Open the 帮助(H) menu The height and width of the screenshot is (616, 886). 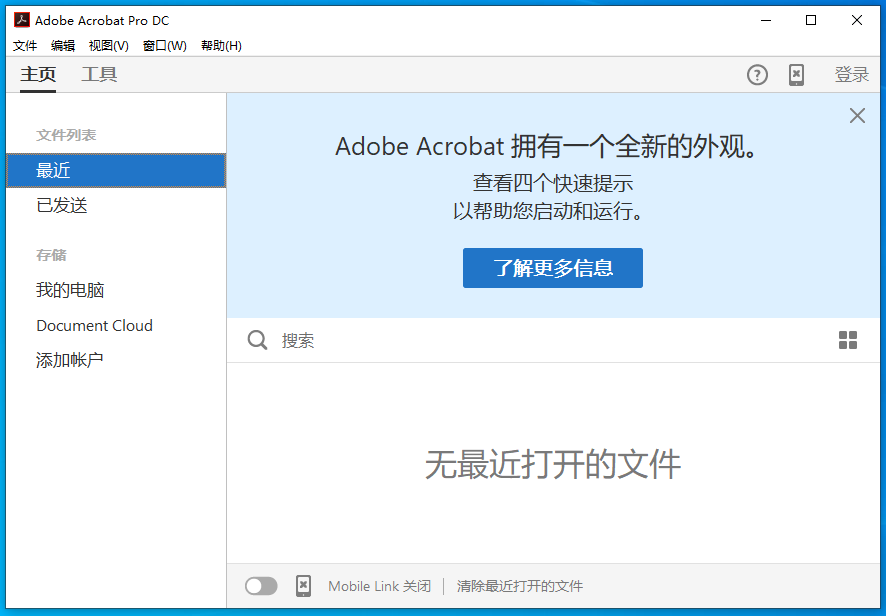221,46
